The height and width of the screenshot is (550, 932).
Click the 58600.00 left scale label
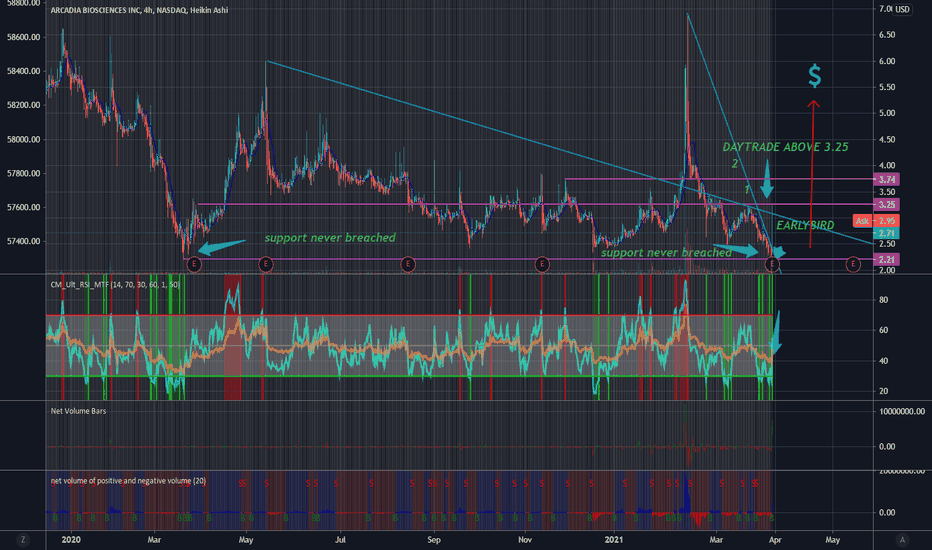click(x=23, y=37)
